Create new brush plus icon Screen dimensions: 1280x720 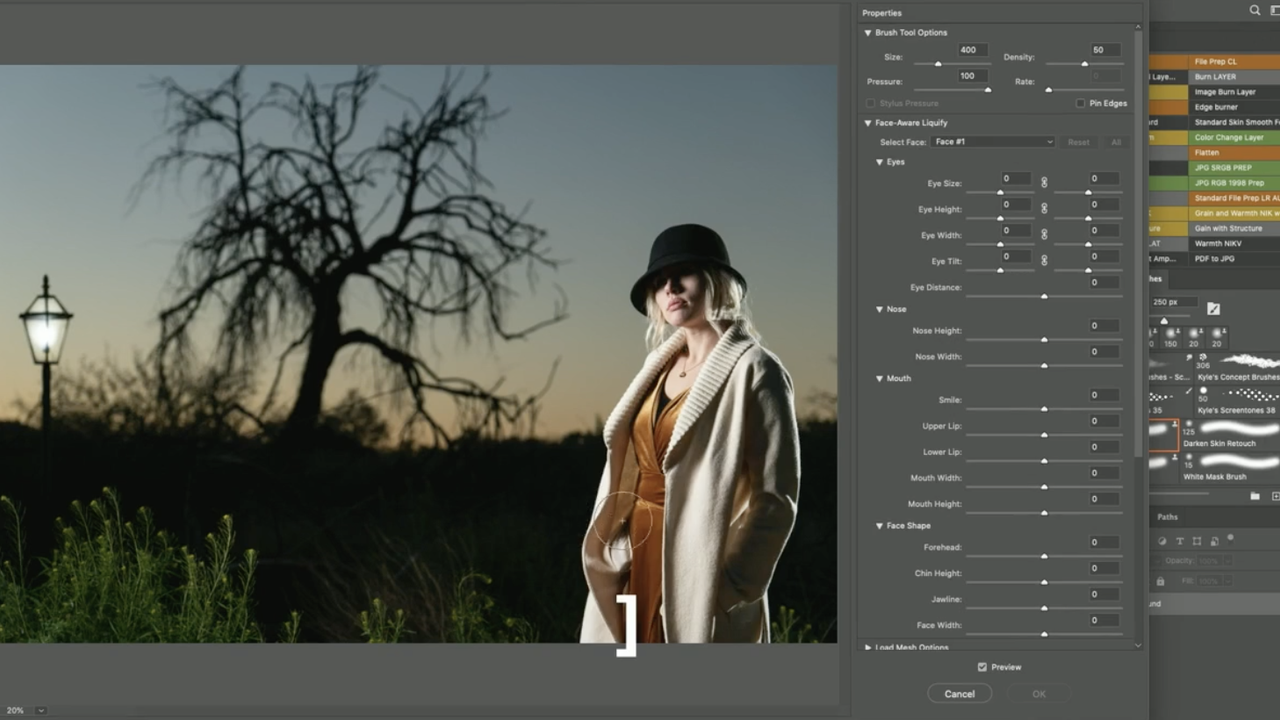[x=1275, y=496]
